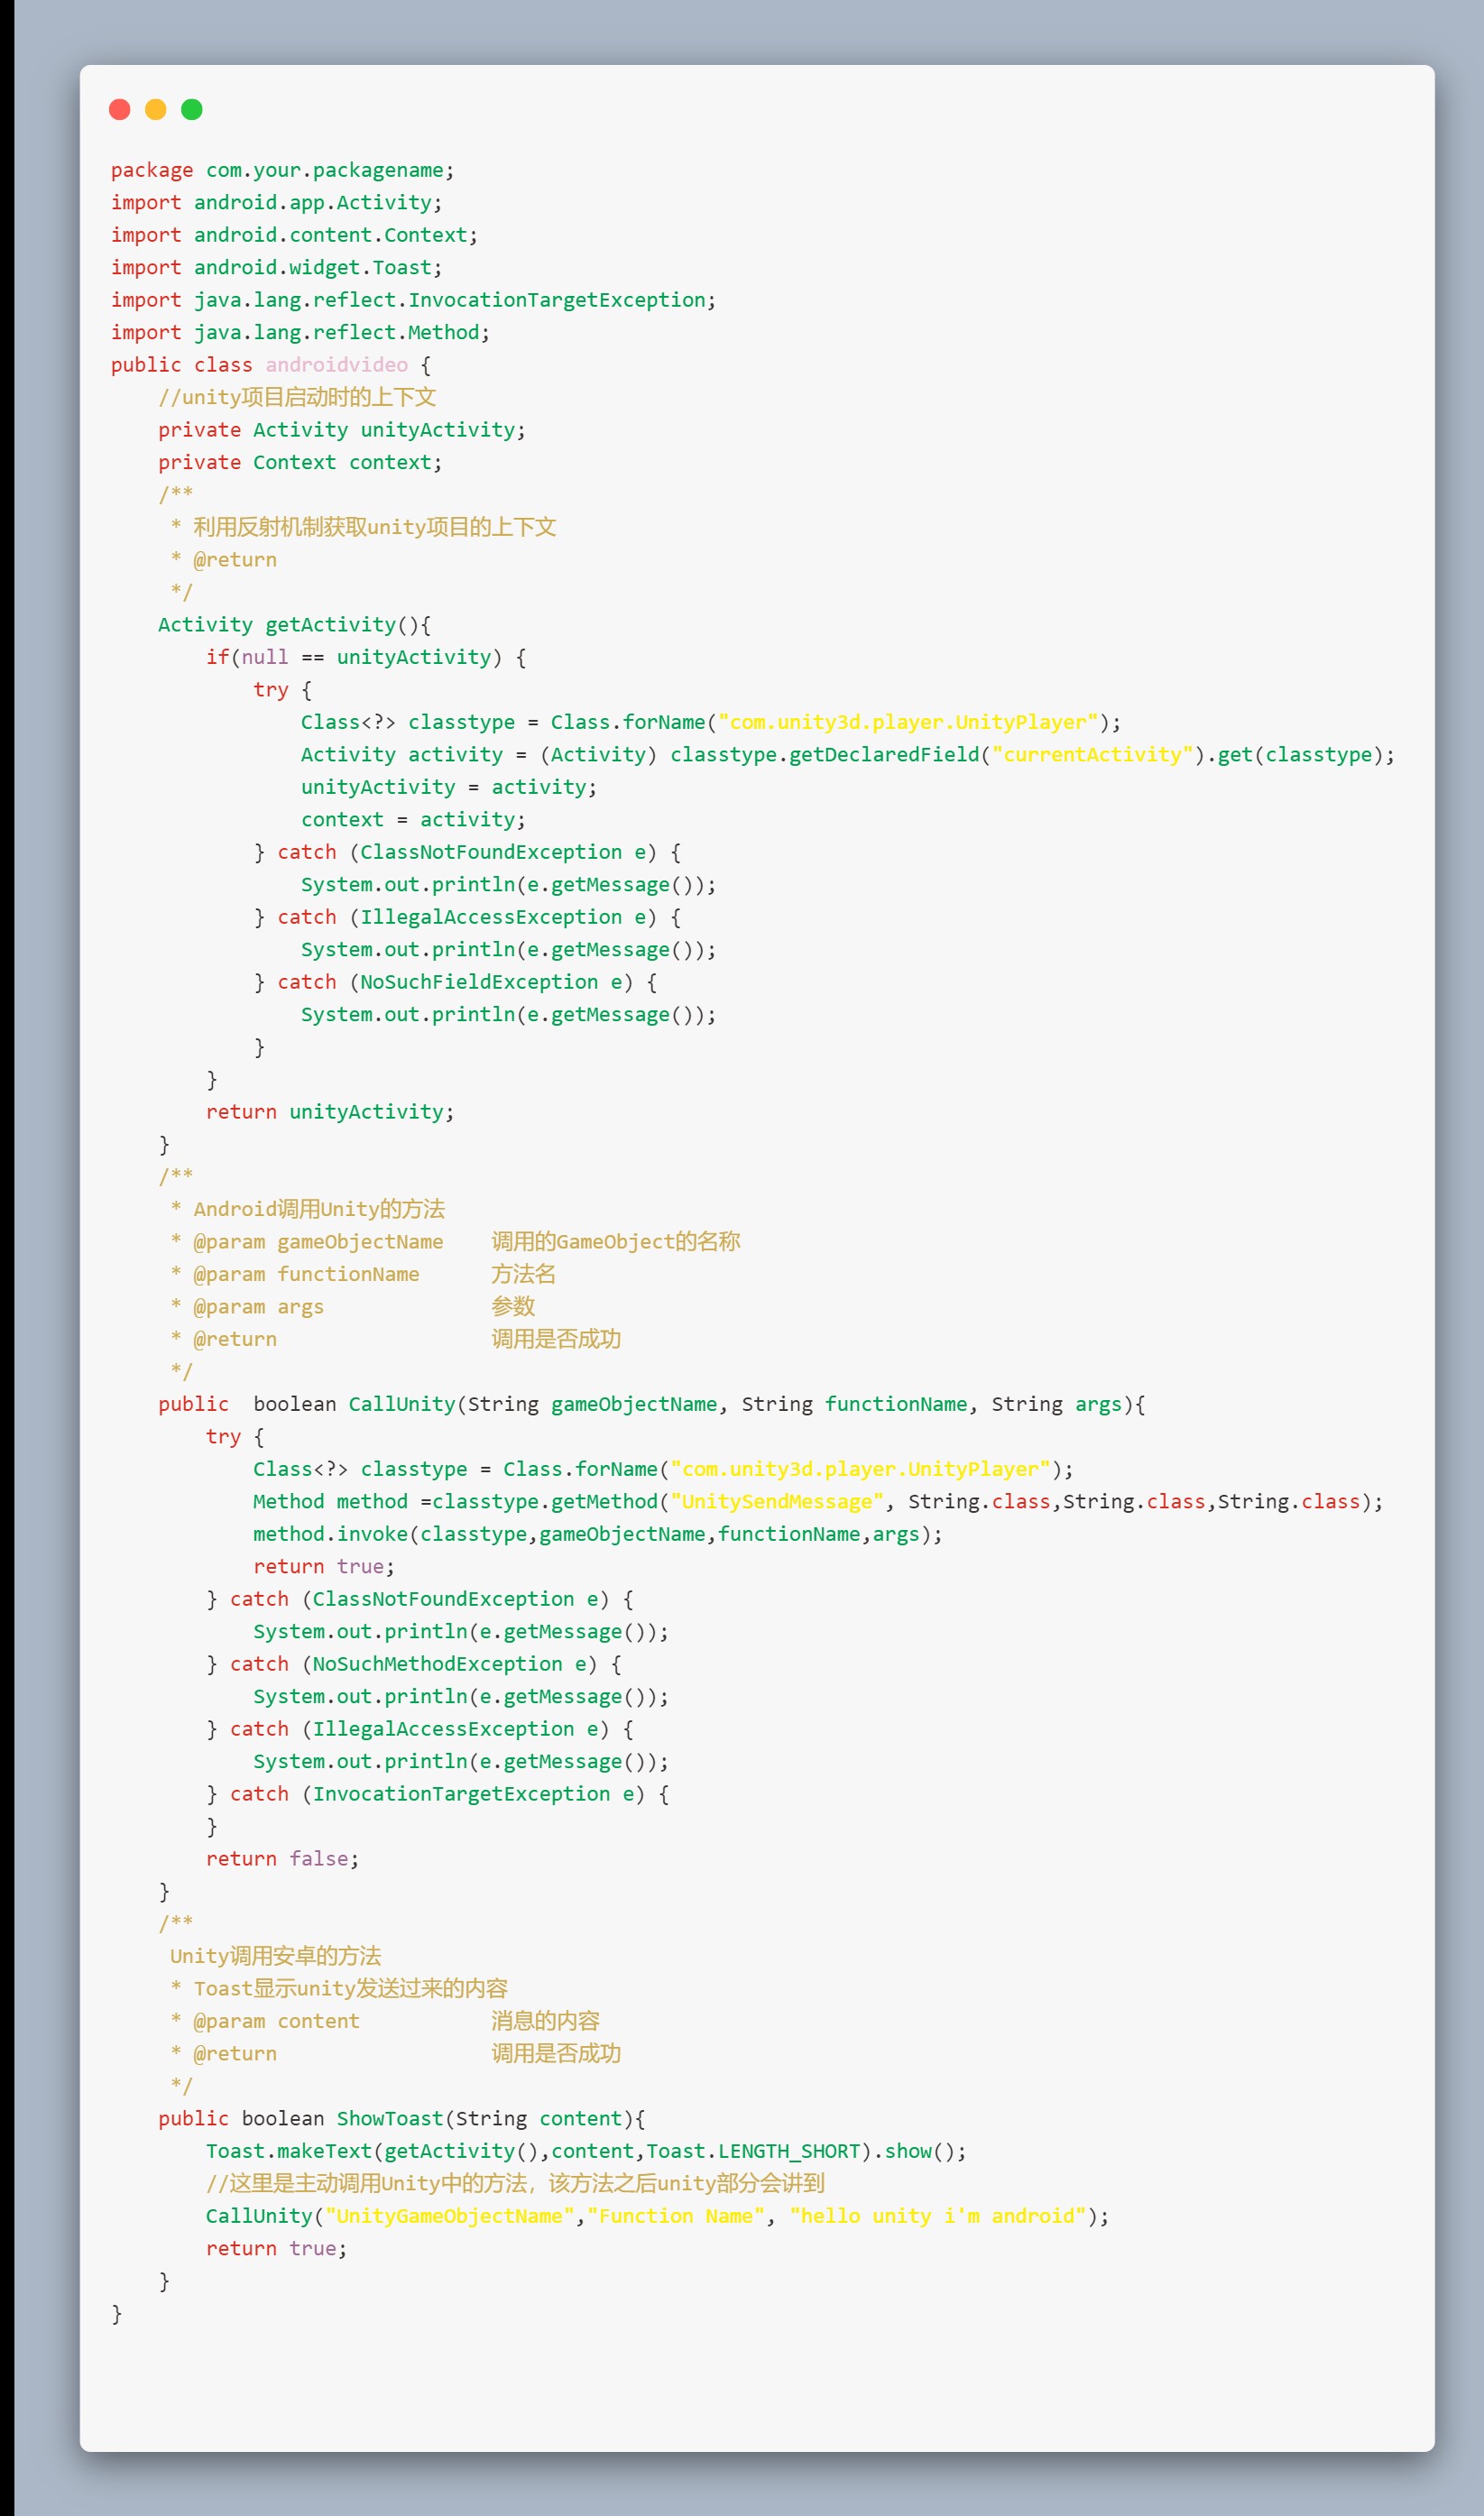
Task: Click 'return false;' statement
Action: point(282,1859)
